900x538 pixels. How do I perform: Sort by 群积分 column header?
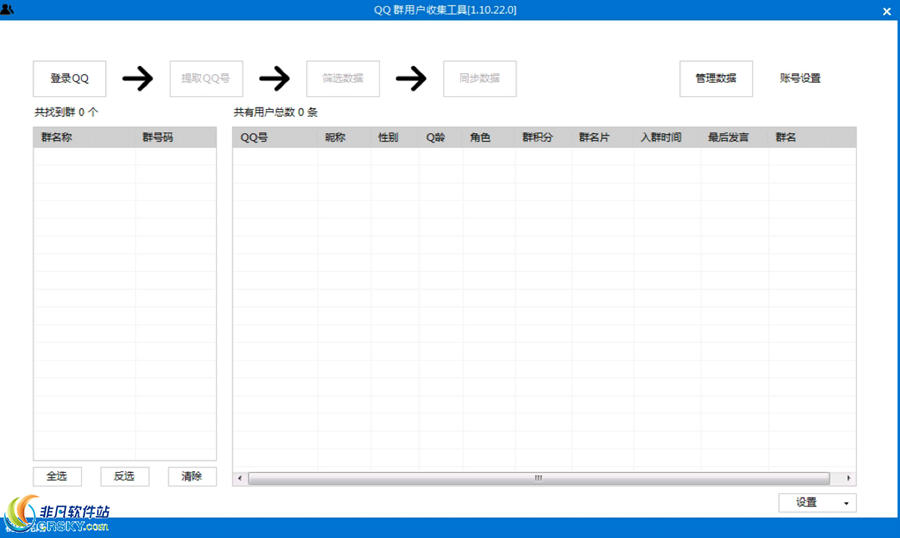click(543, 138)
